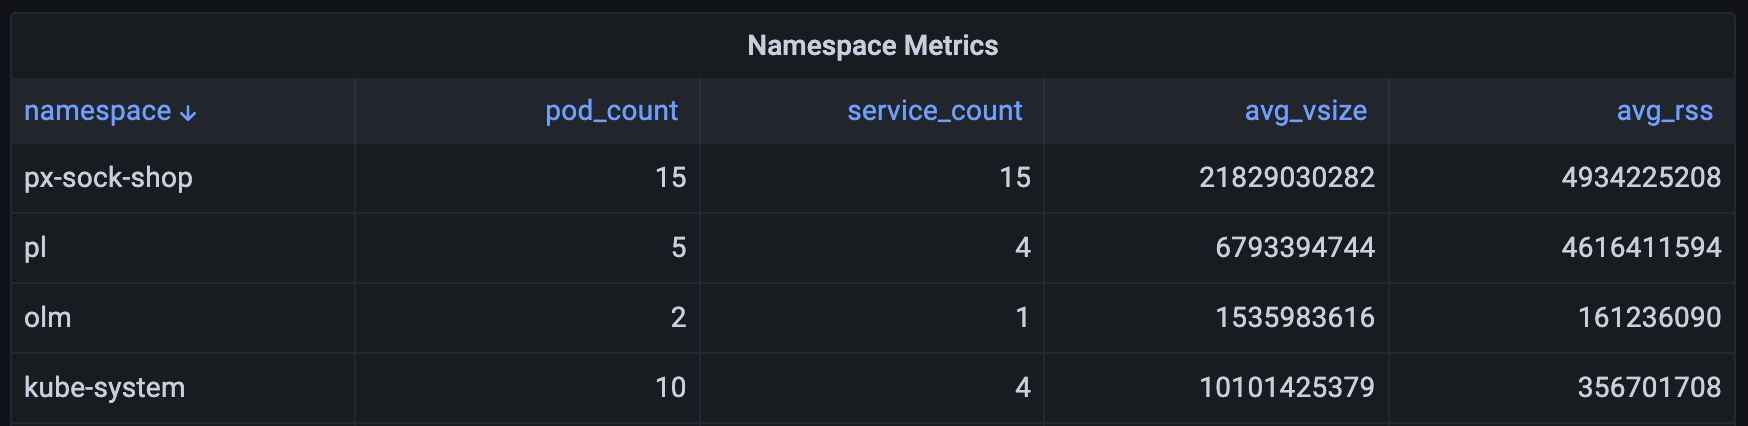
Task: Sort table by avg_rss column
Action: click(1664, 111)
